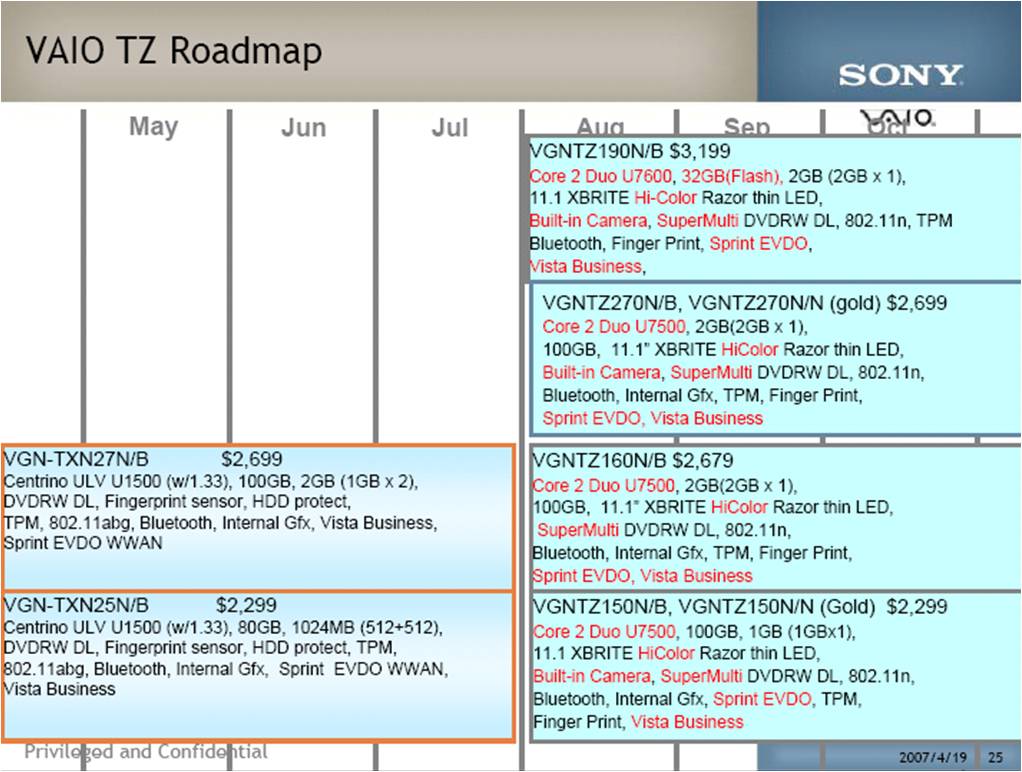Click the SONY logo
This screenshot has width=1022, height=772.
[901, 75]
